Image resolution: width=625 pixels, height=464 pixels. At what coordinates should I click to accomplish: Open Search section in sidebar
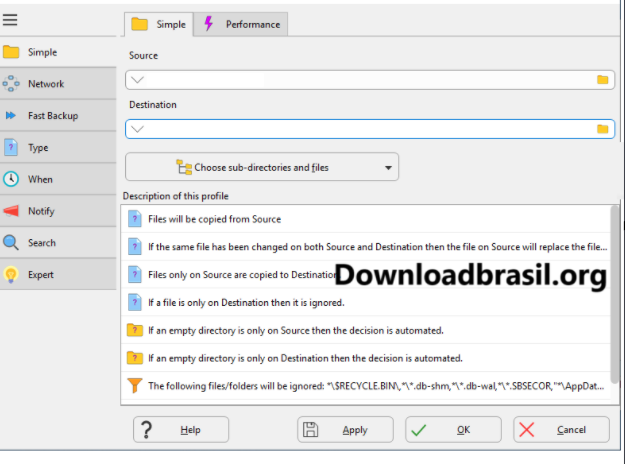coord(58,243)
